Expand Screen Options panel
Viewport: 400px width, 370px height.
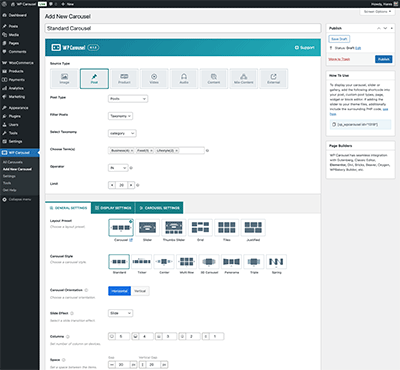(377, 12)
